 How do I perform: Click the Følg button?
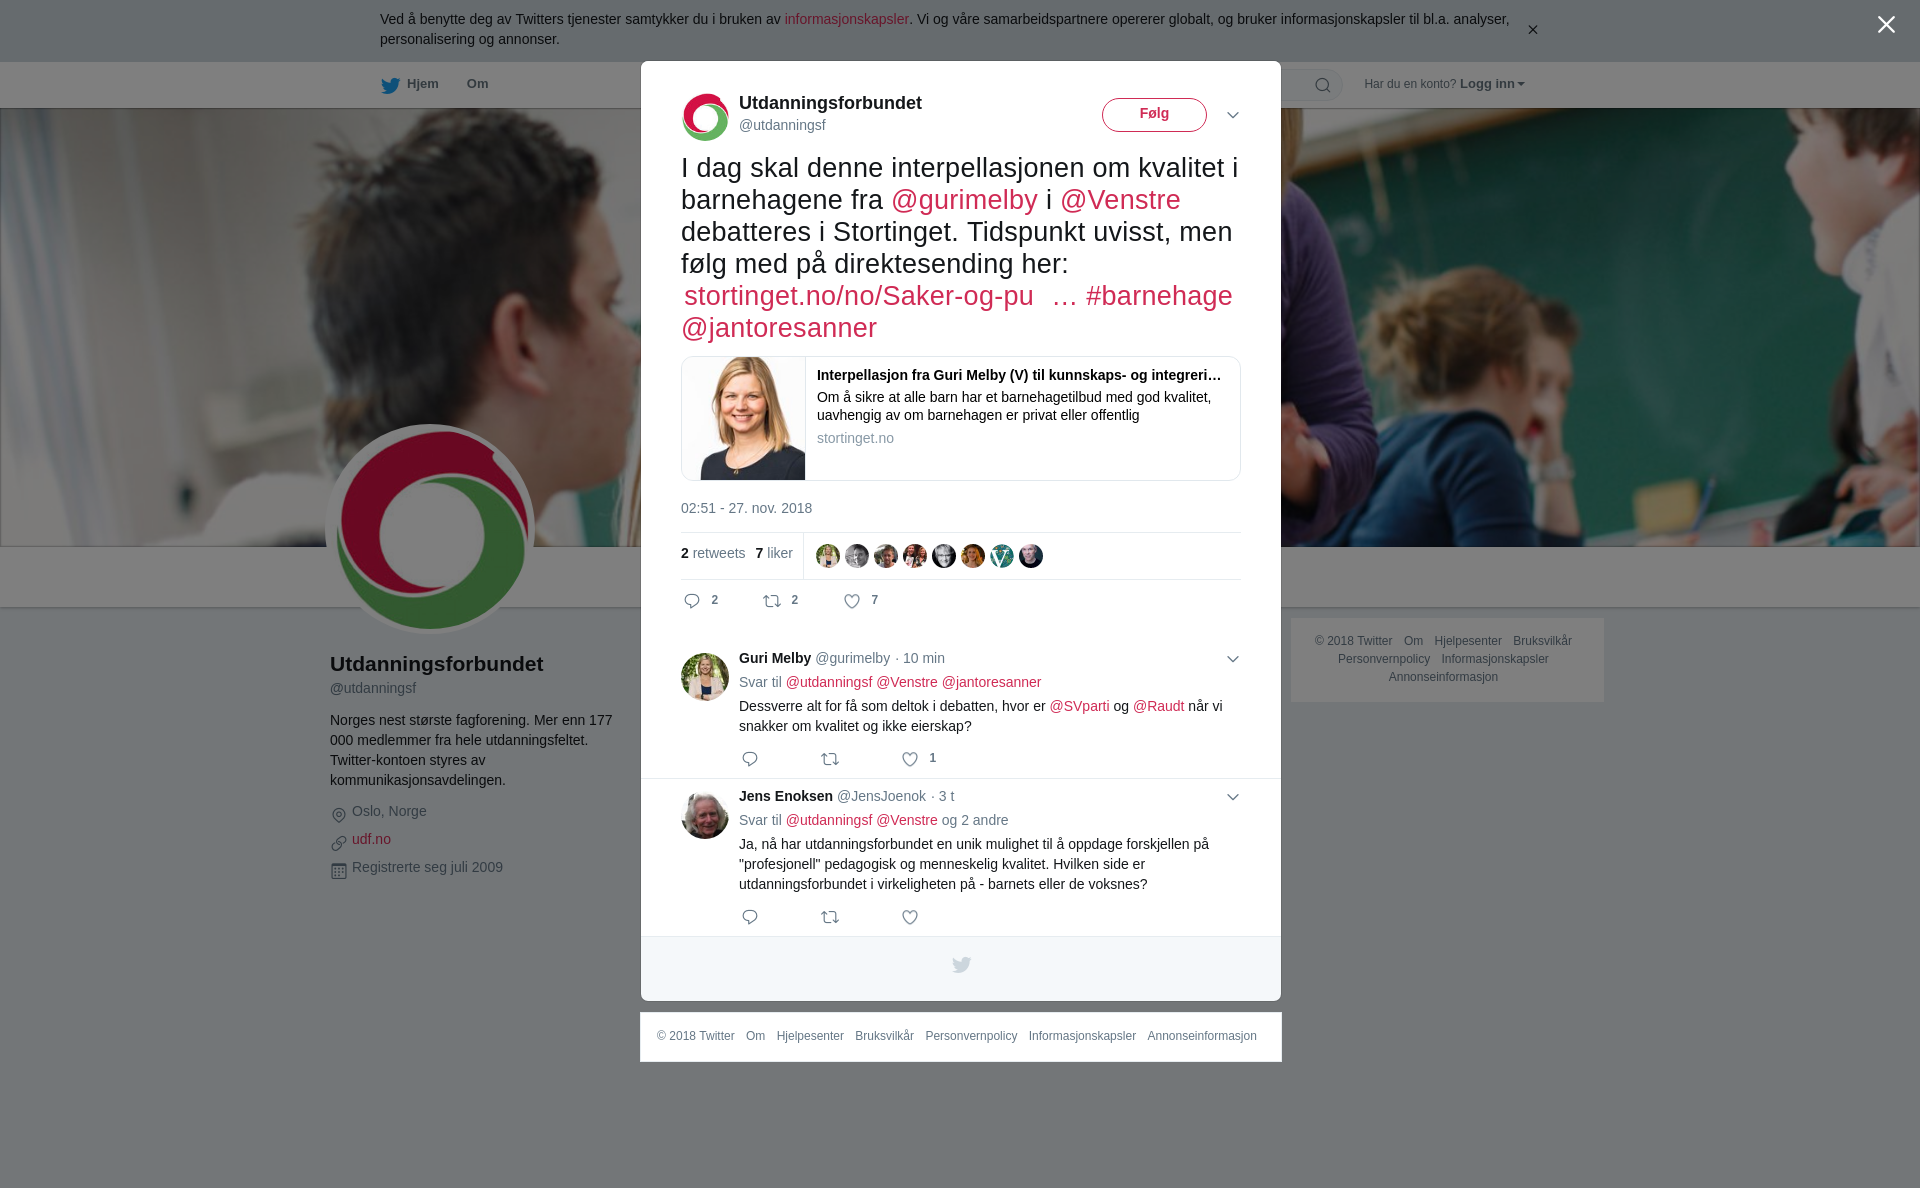click(x=1154, y=115)
